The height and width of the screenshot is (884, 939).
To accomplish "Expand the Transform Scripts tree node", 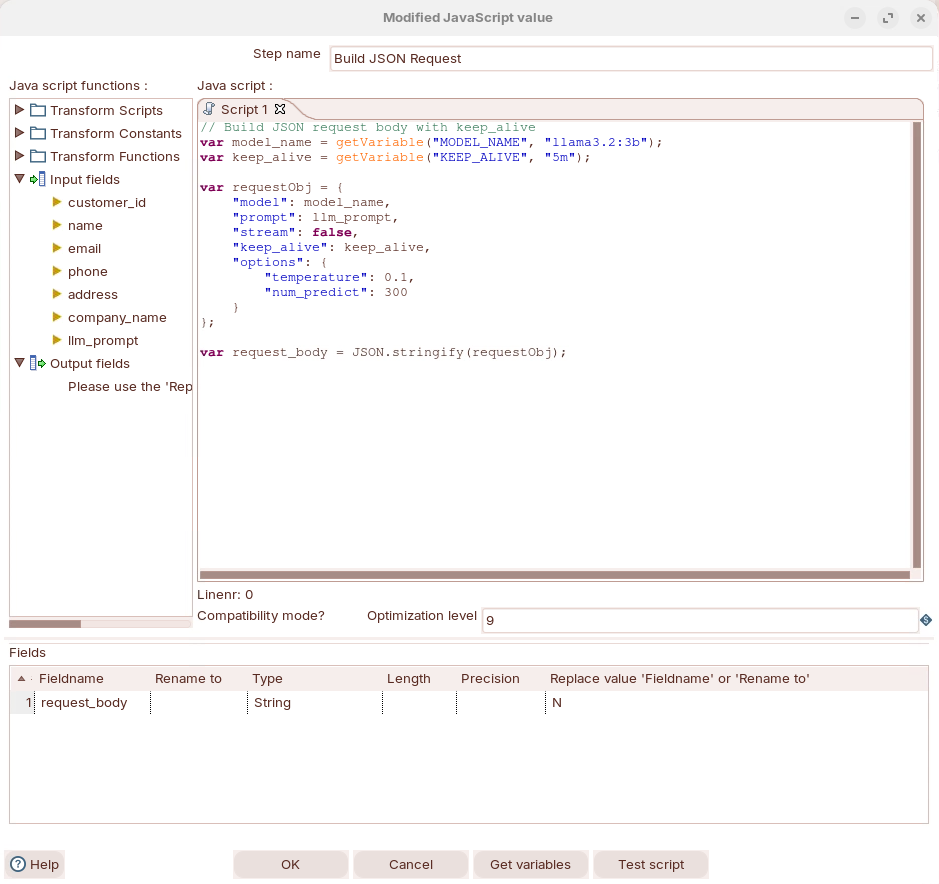I will tap(19, 110).
